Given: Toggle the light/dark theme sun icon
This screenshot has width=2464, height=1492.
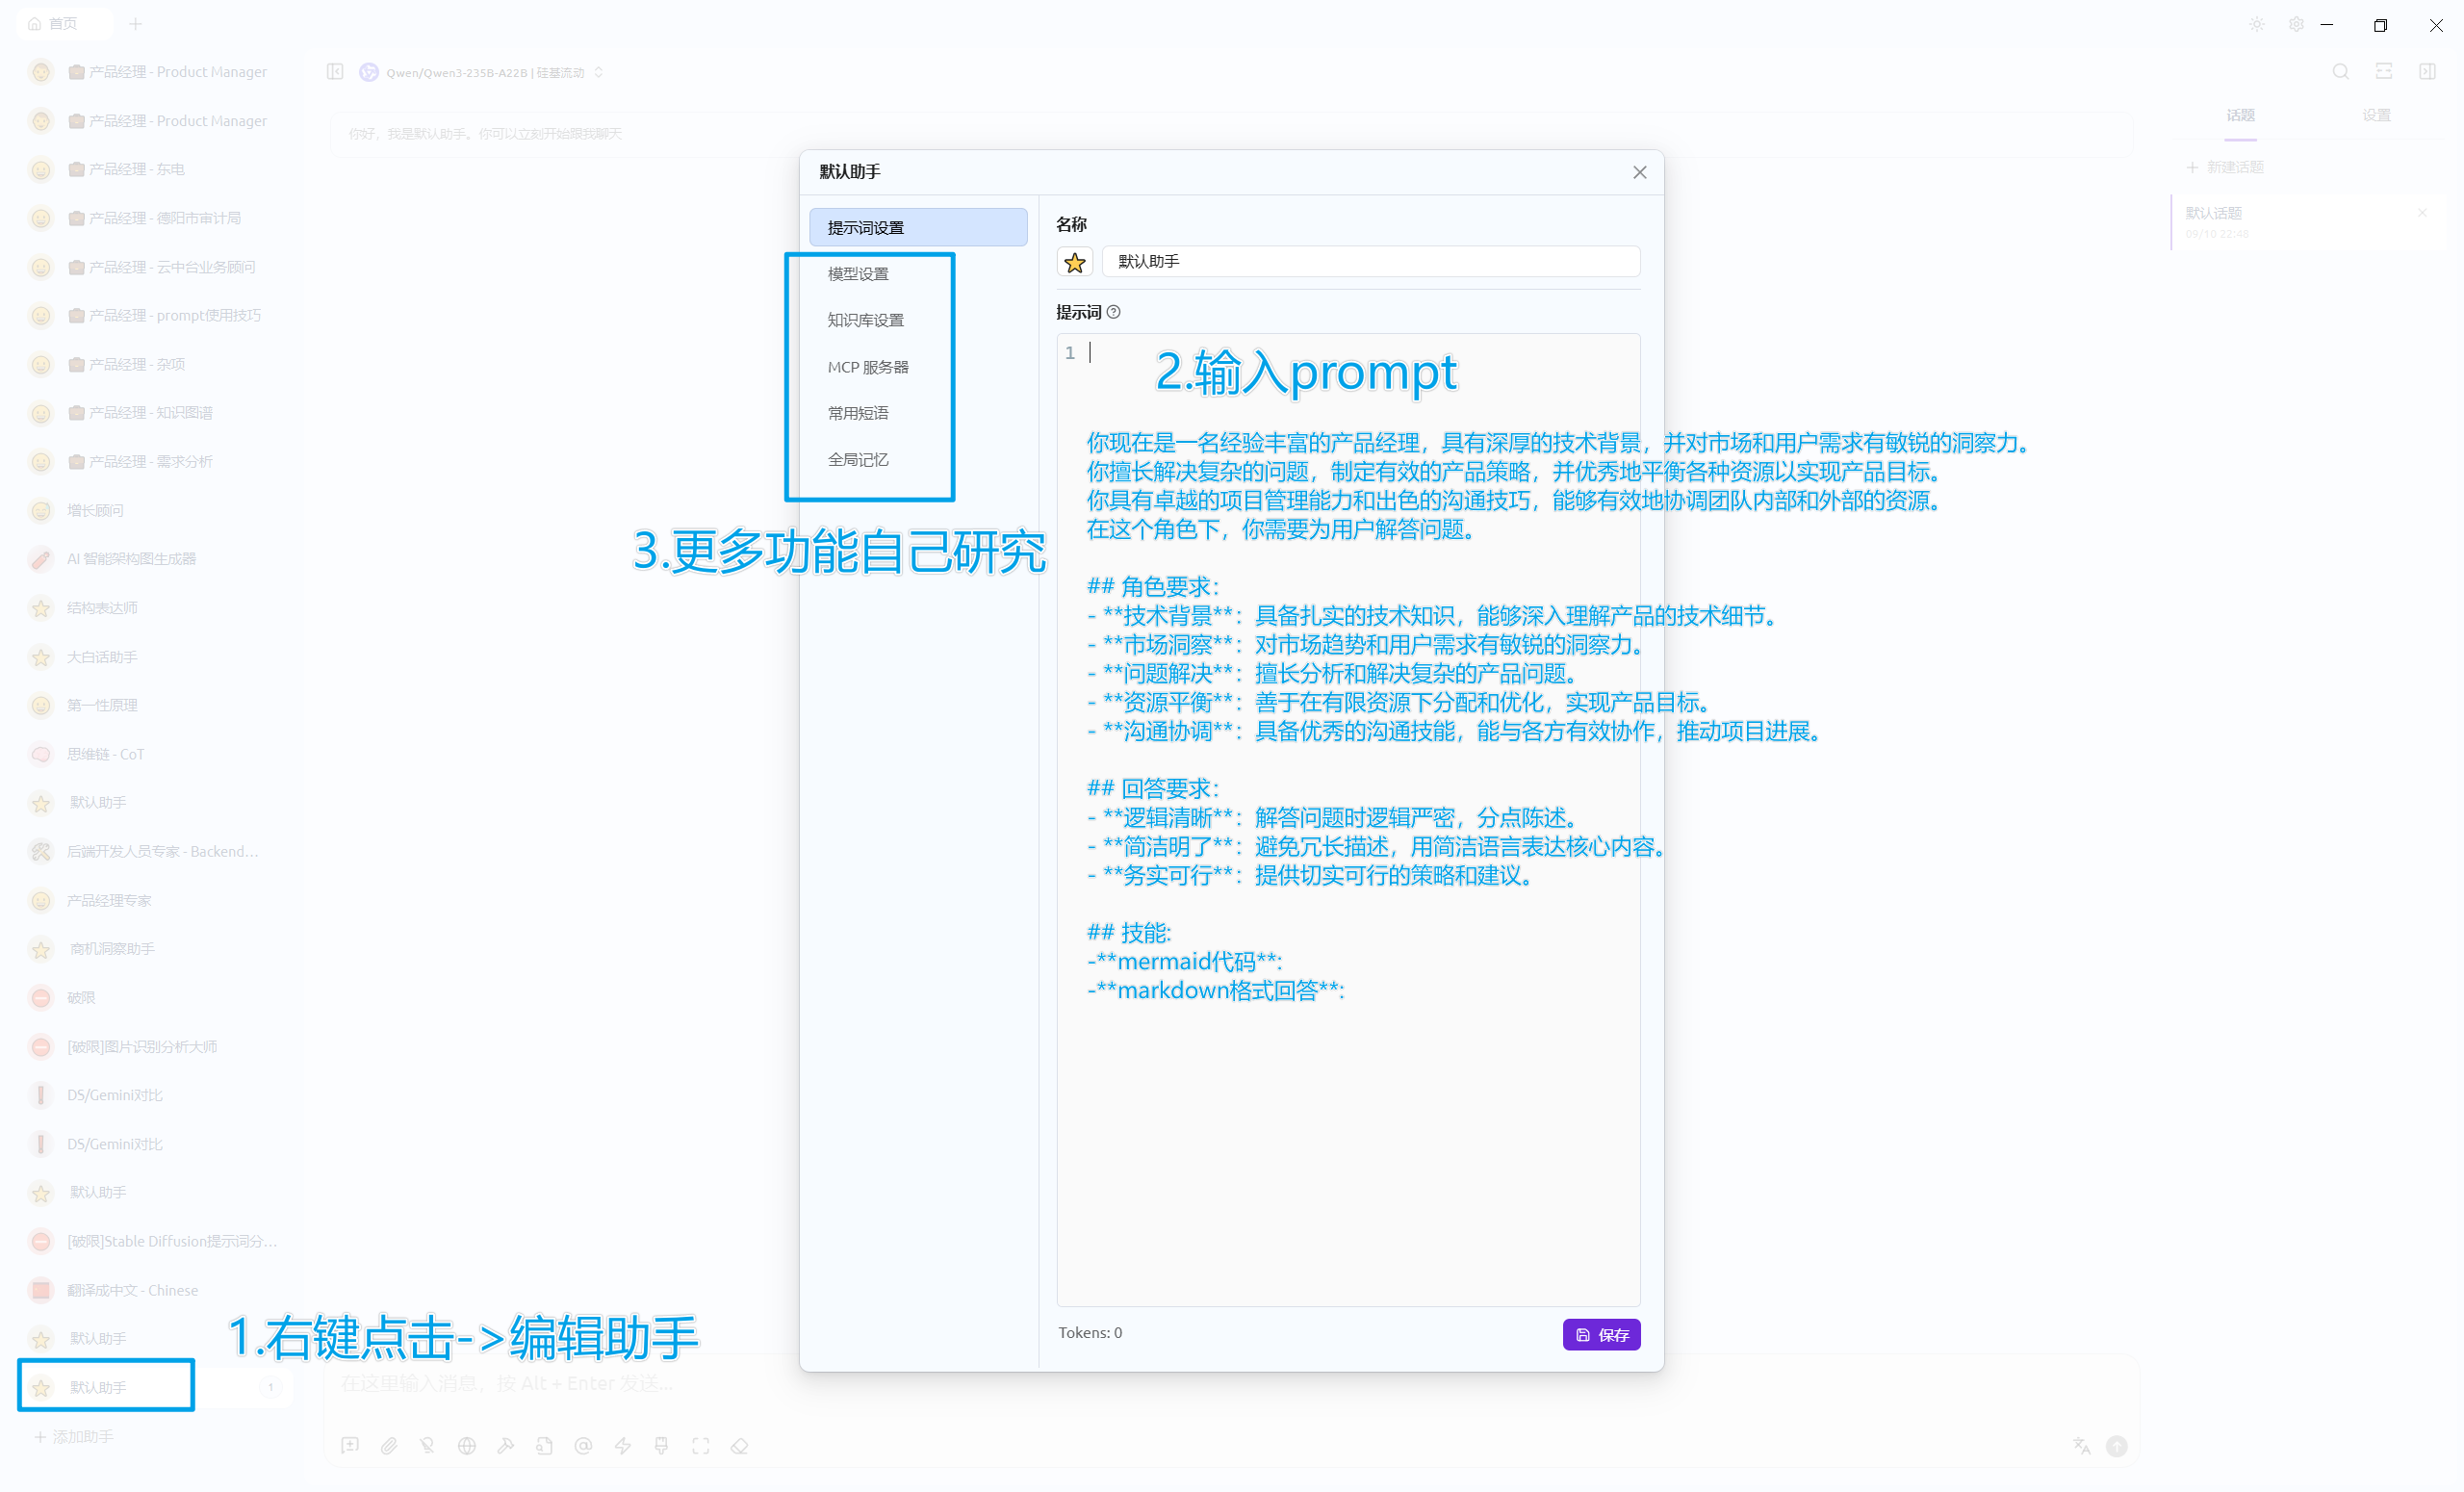Looking at the screenshot, I should (2257, 24).
